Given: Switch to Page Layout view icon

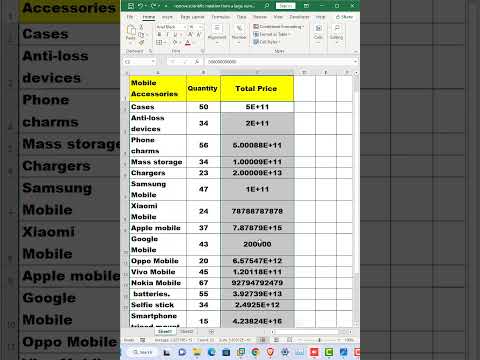Looking at the screenshot, I should coord(276,340).
